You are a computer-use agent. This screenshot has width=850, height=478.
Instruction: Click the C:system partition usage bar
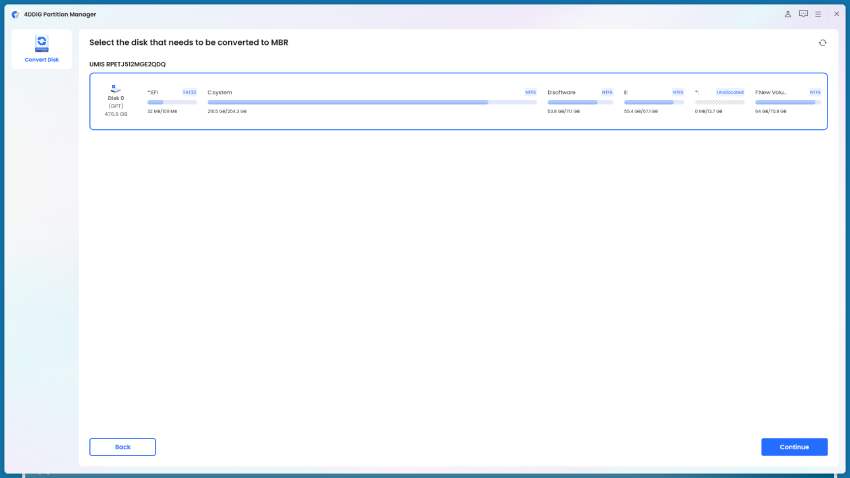click(372, 102)
